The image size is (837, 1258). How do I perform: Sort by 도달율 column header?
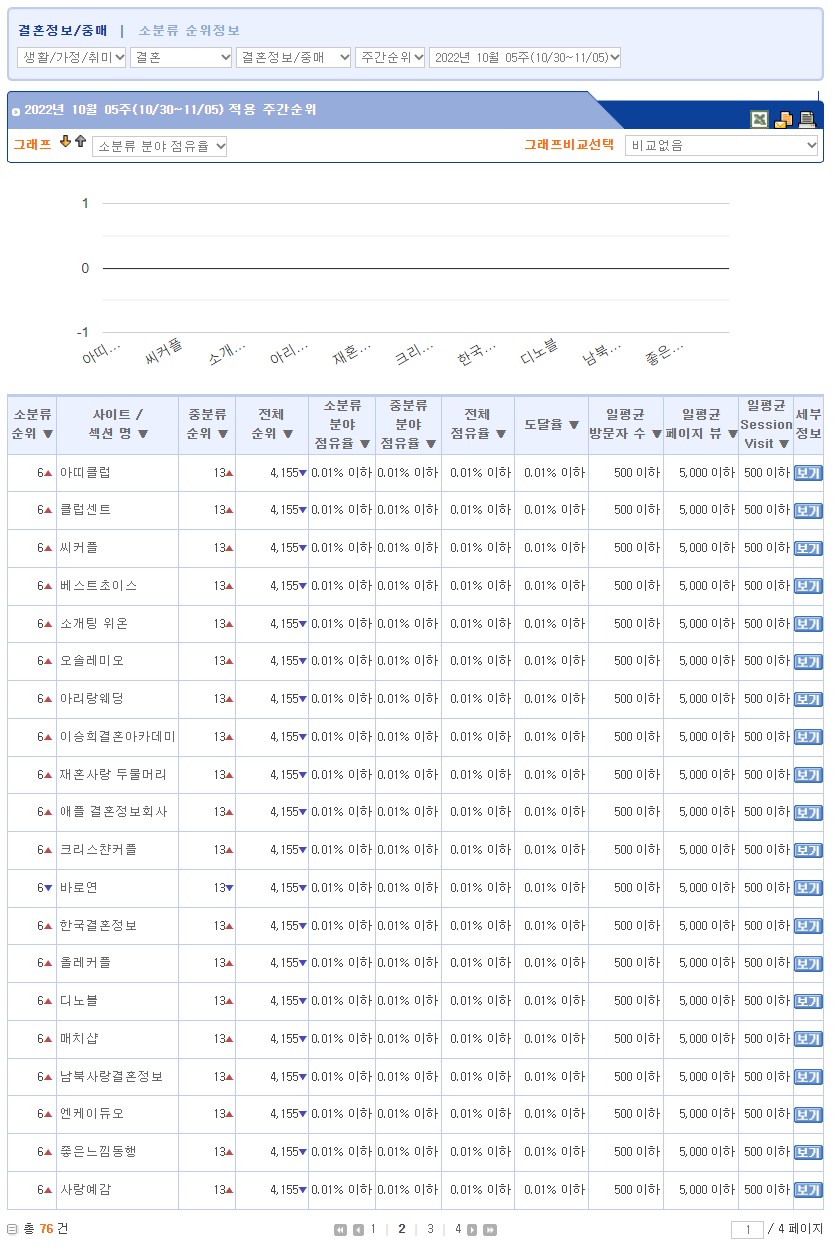coord(551,425)
